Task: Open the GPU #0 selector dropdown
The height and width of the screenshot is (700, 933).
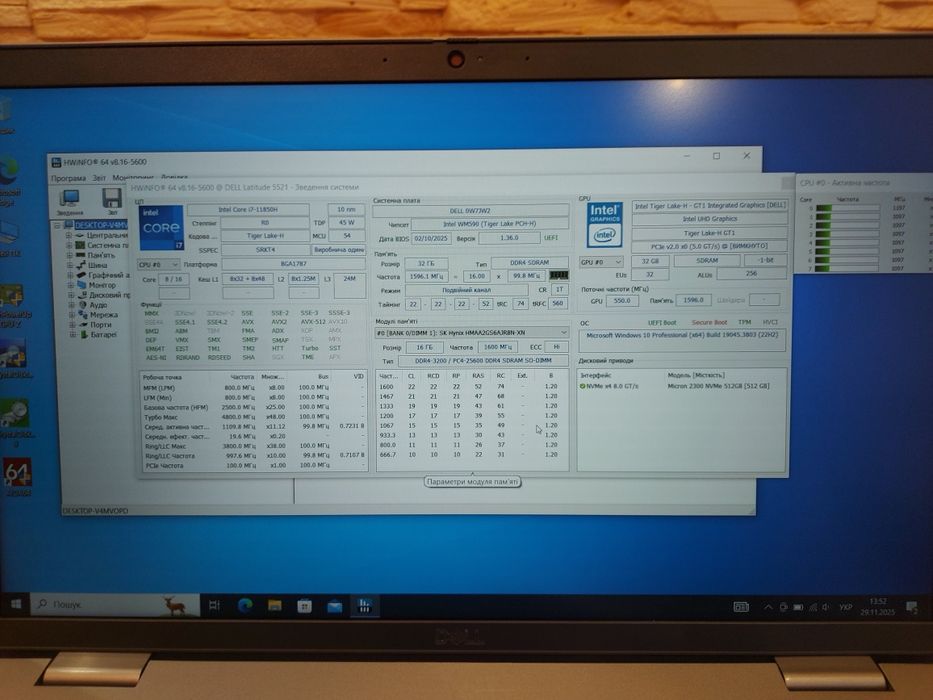Action: click(601, 262)
